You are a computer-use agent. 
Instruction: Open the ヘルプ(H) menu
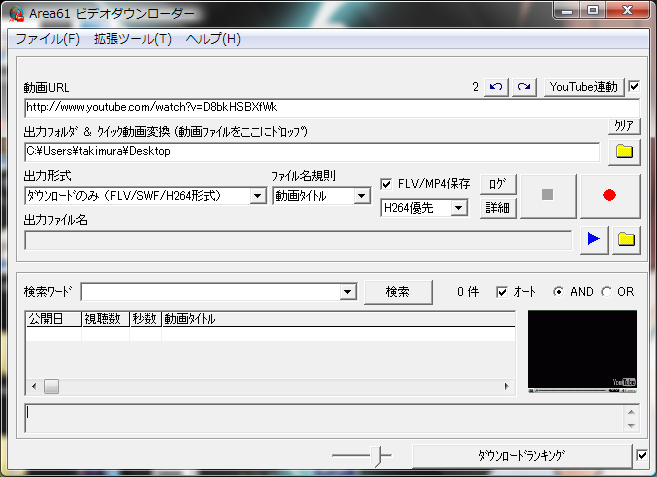213,39
